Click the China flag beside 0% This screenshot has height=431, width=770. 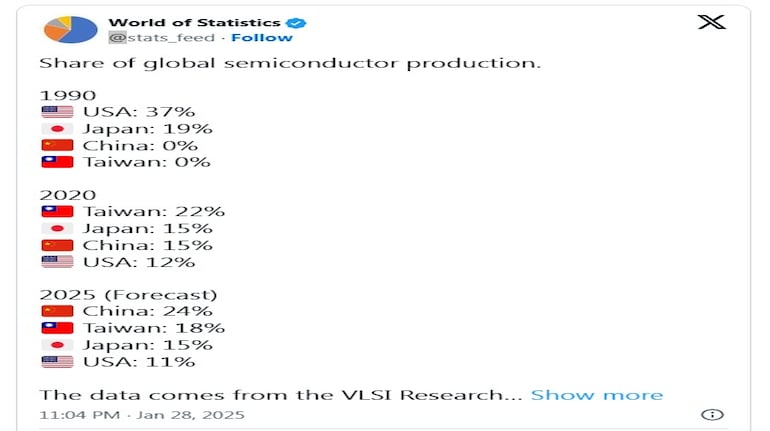click(57, 145)
